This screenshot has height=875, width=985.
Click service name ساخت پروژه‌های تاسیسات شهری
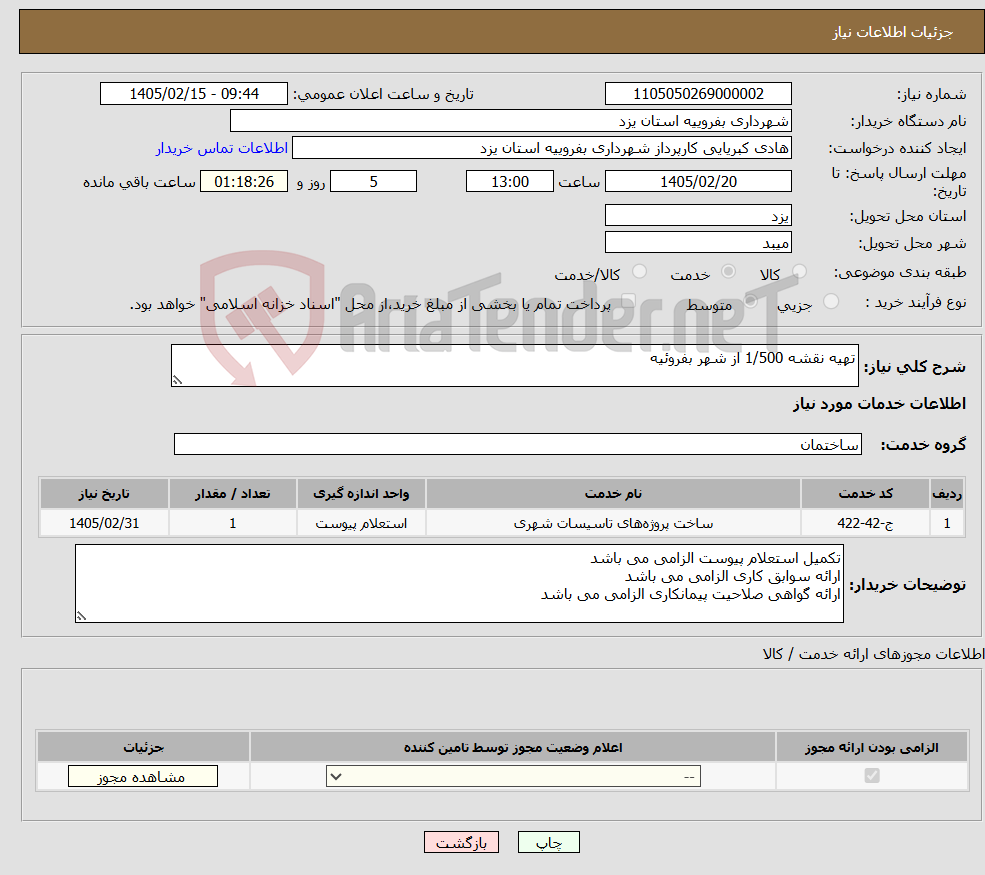click(613, 523)
